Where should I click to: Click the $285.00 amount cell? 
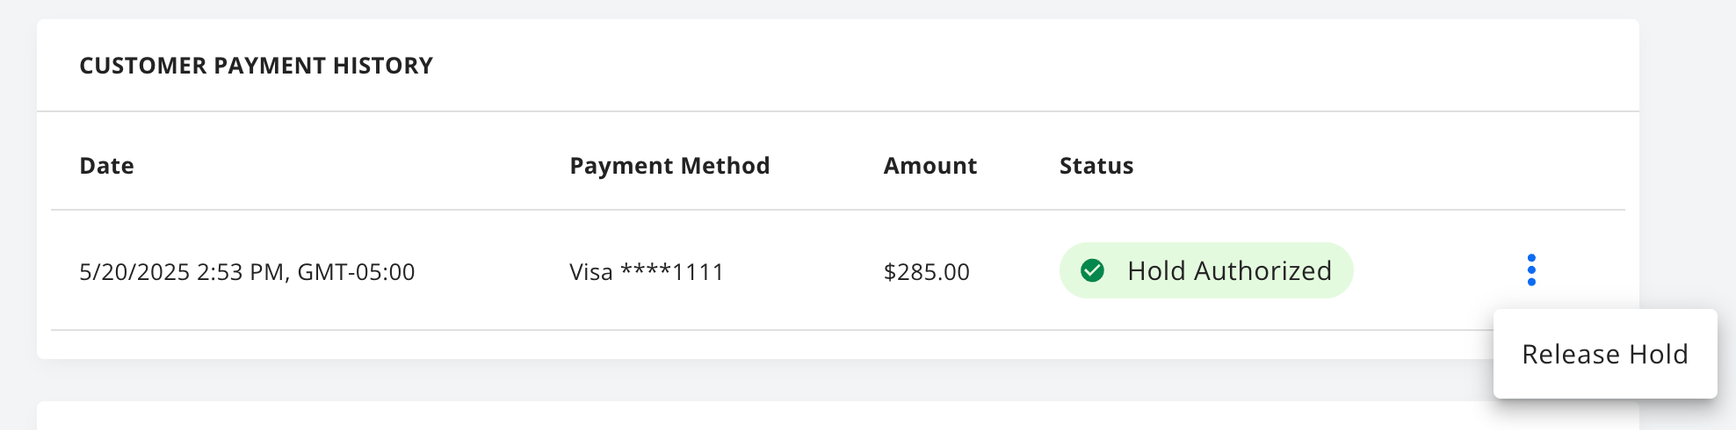[926, 271]
